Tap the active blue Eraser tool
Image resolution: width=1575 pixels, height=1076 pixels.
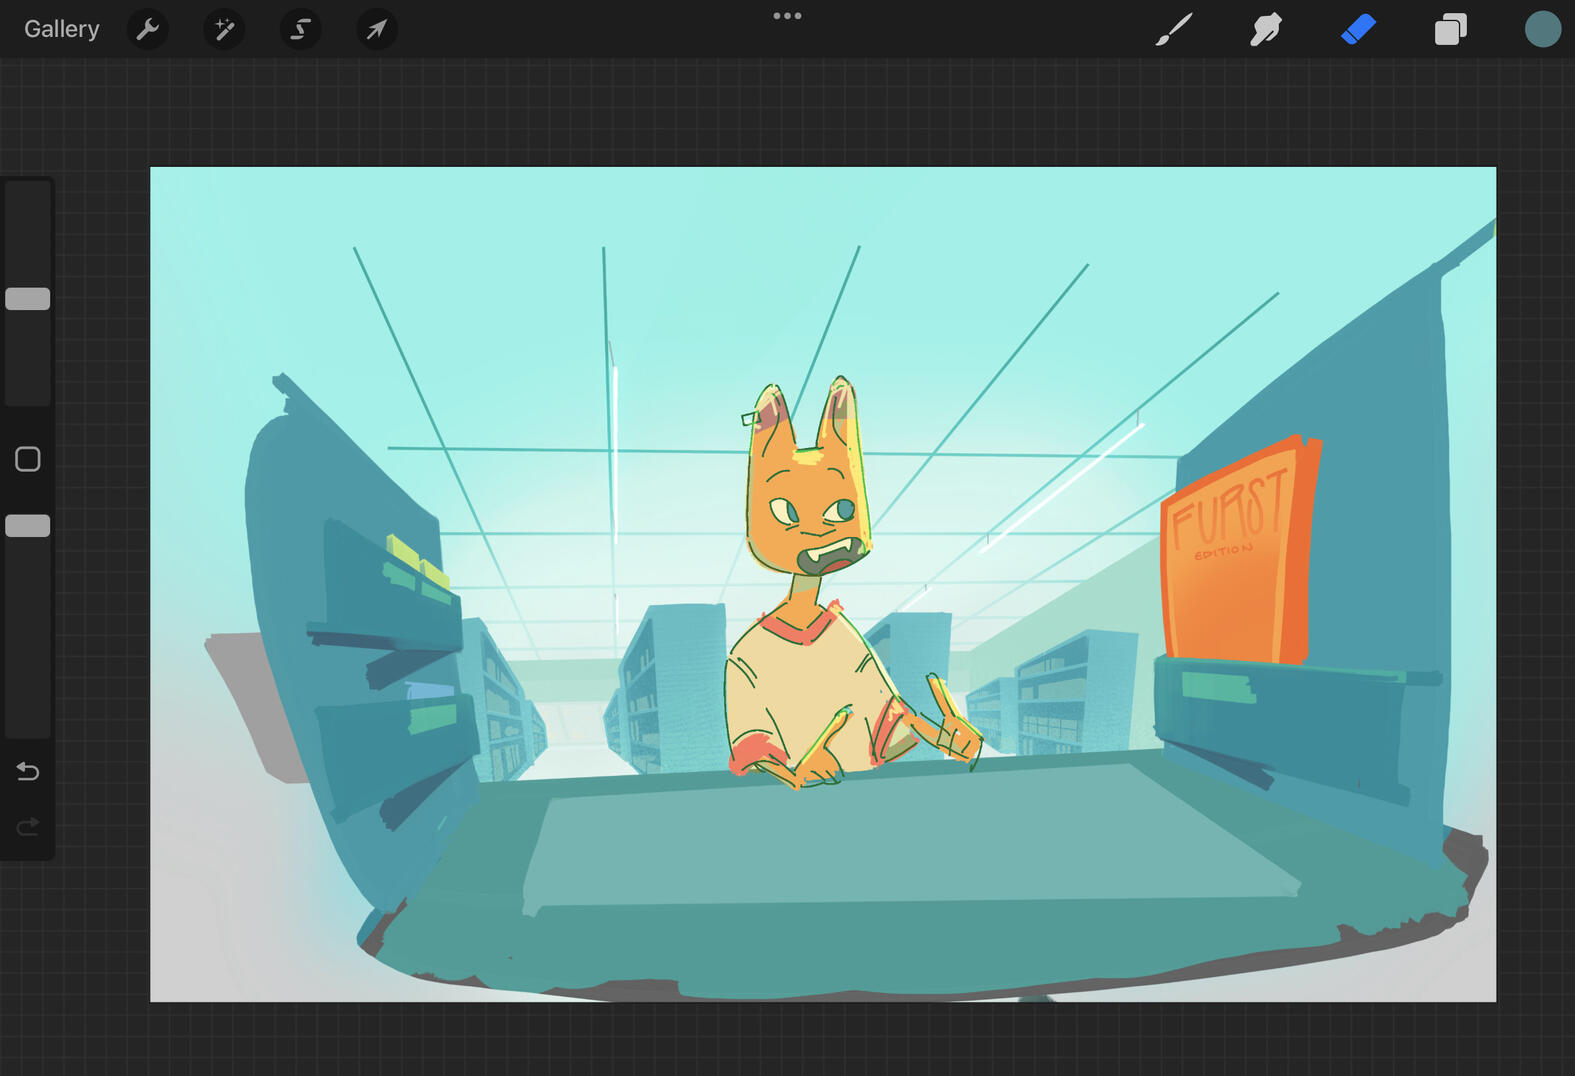coord(1358,29)
